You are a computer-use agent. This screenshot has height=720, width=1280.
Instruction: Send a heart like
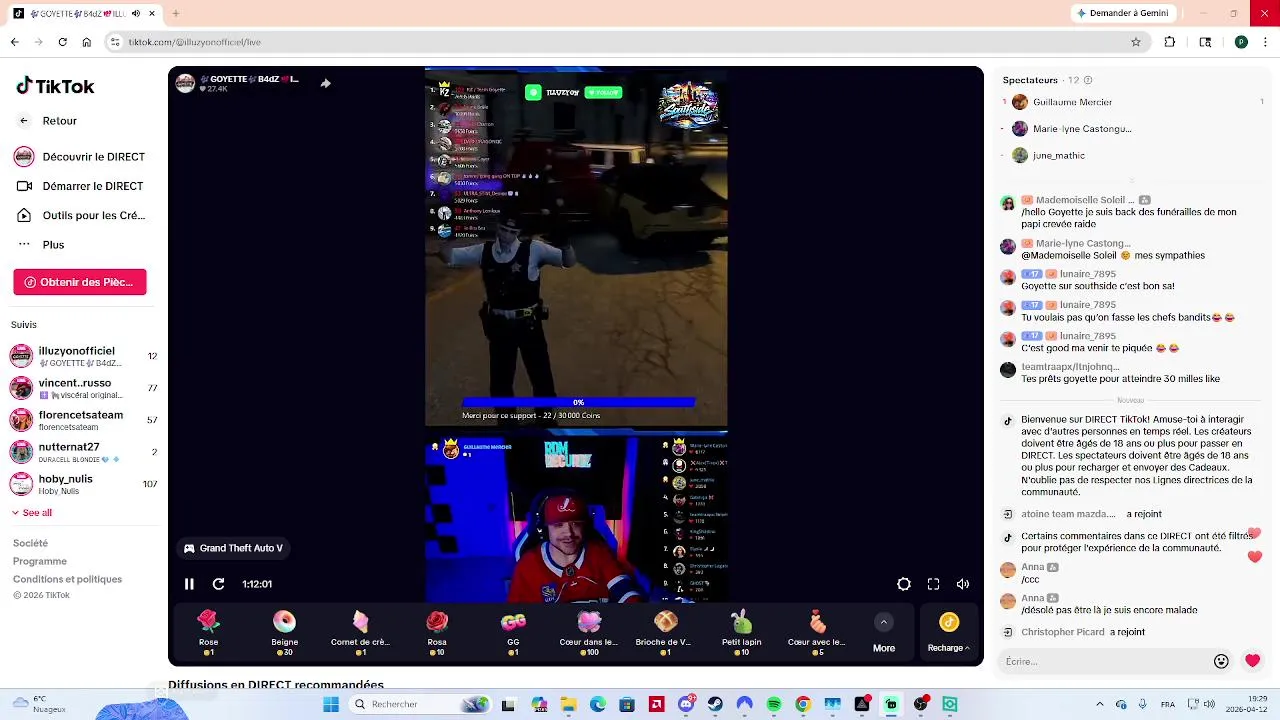tap(1252, 661)
